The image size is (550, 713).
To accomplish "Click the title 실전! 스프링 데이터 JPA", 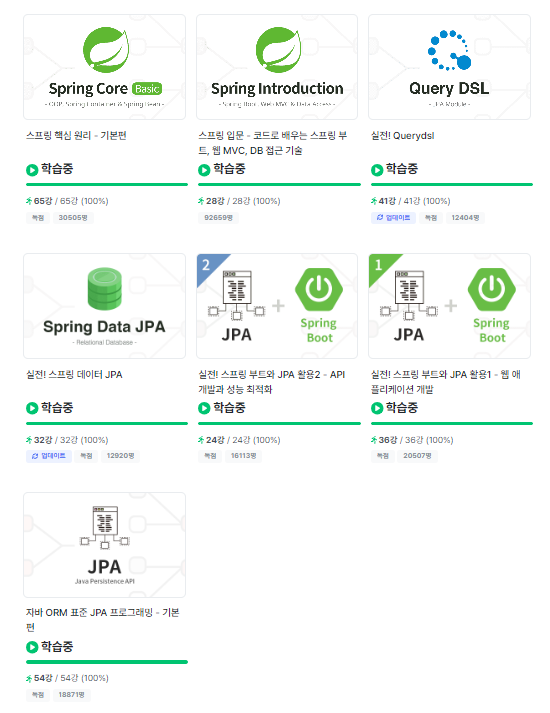I will point(74,374).
